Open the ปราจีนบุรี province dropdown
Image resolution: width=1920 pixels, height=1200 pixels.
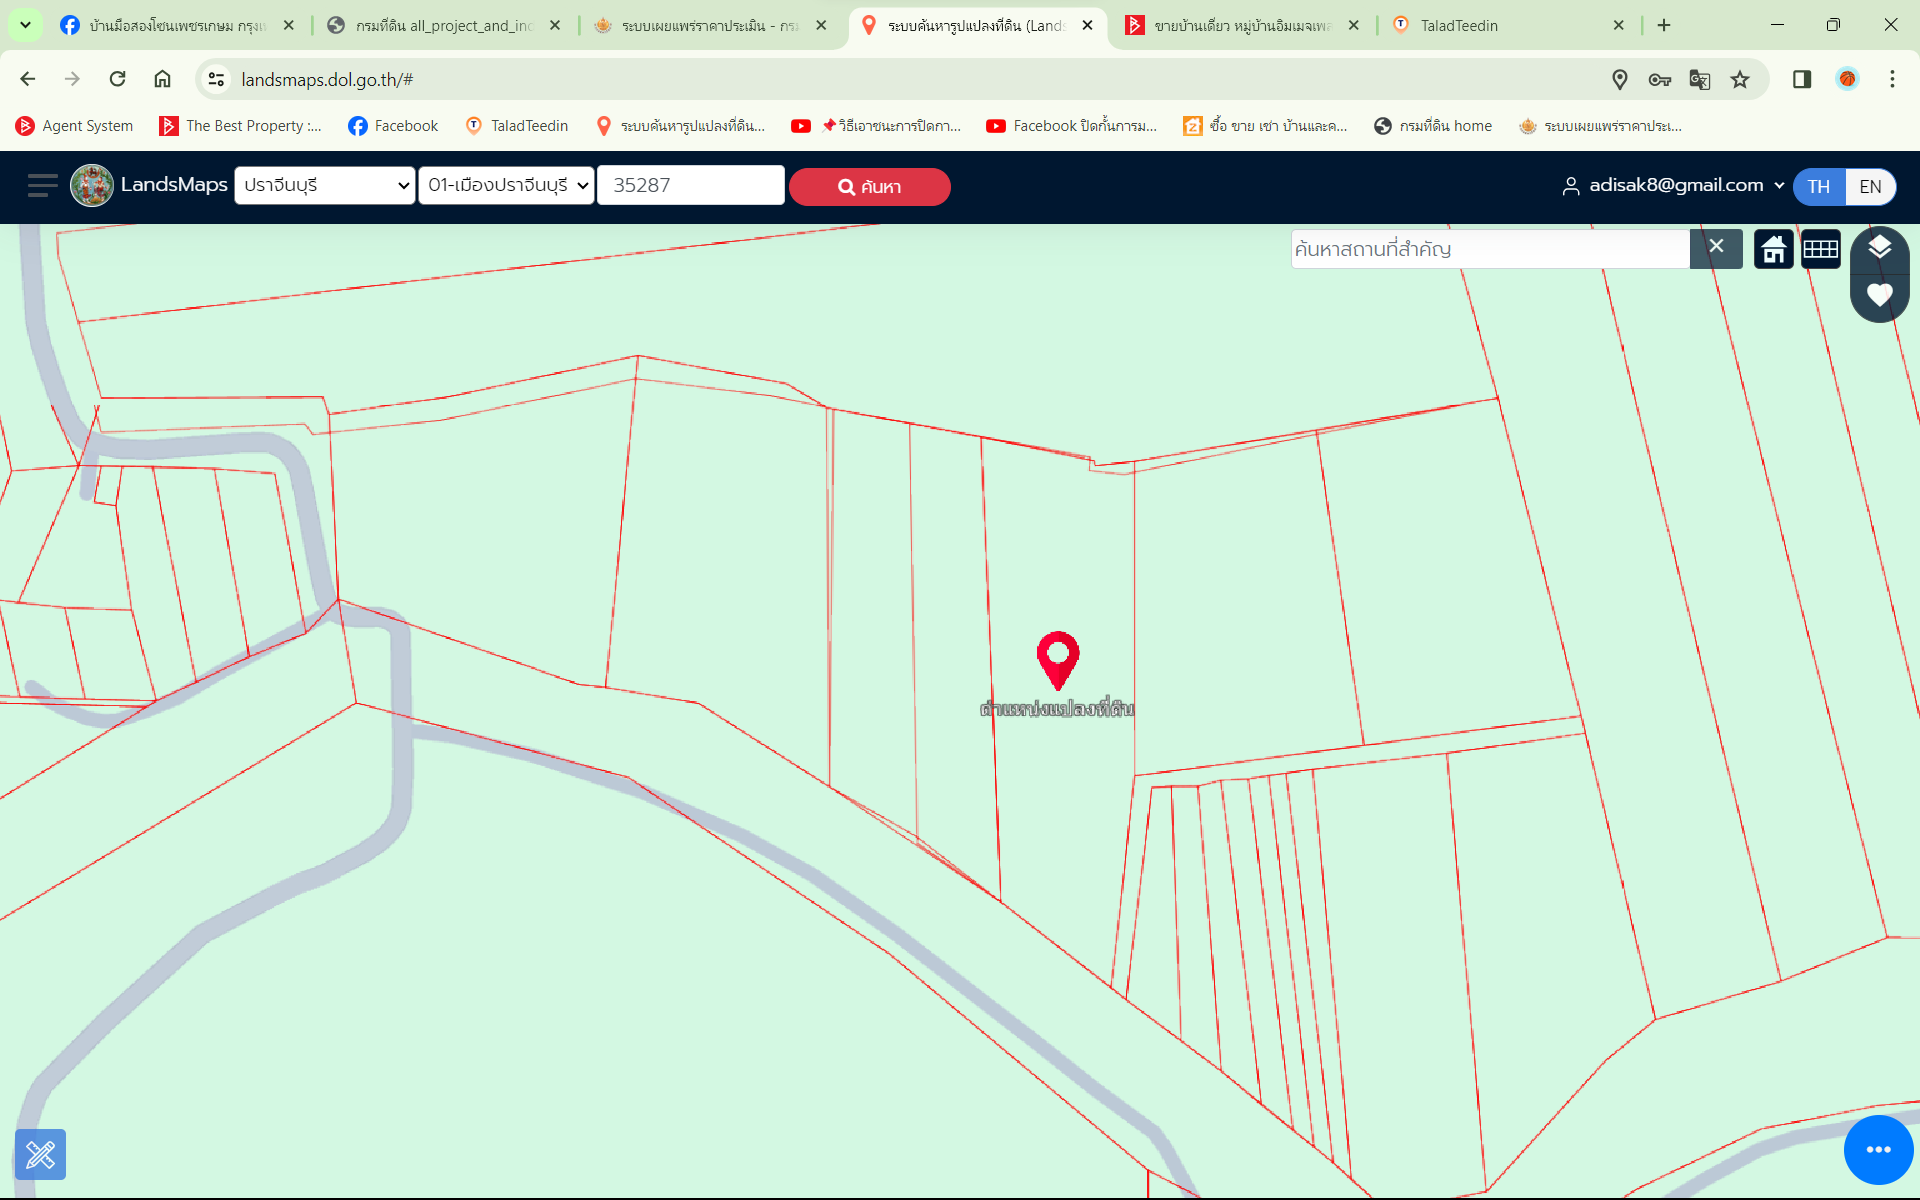coord(324,186)
